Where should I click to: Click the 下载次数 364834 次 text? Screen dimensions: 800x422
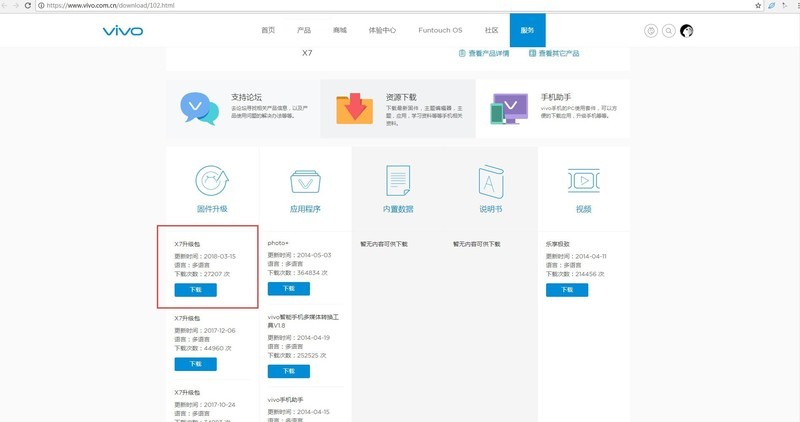click(297, 273)
